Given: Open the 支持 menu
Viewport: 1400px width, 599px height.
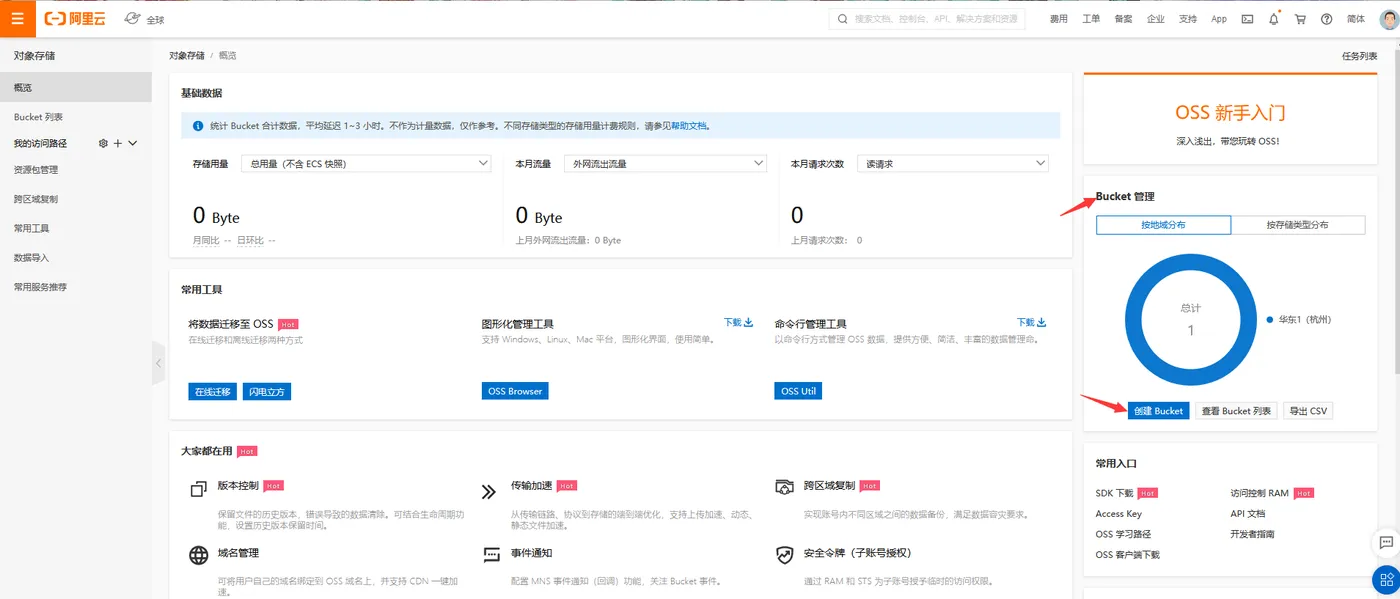Looking at the screenshot, I should [x=1187, y=19].
